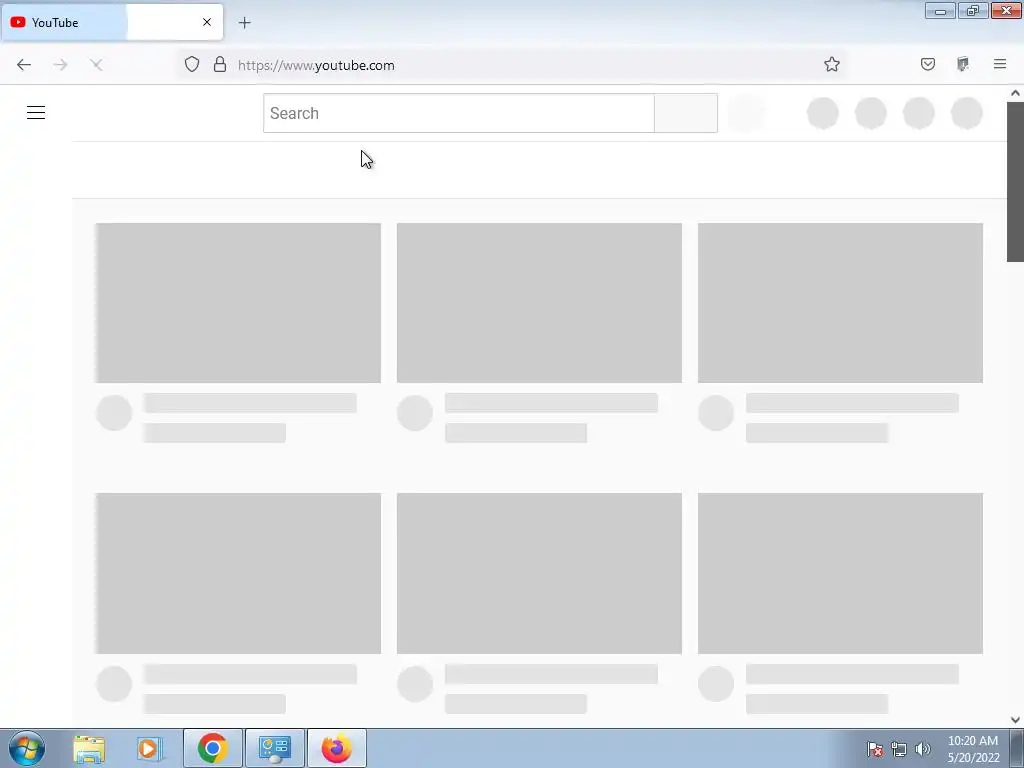Click scrollbar down arrow
The width and height of the screenshot is (1024, 768).
pyautogui.click(x=1015, y=720)
